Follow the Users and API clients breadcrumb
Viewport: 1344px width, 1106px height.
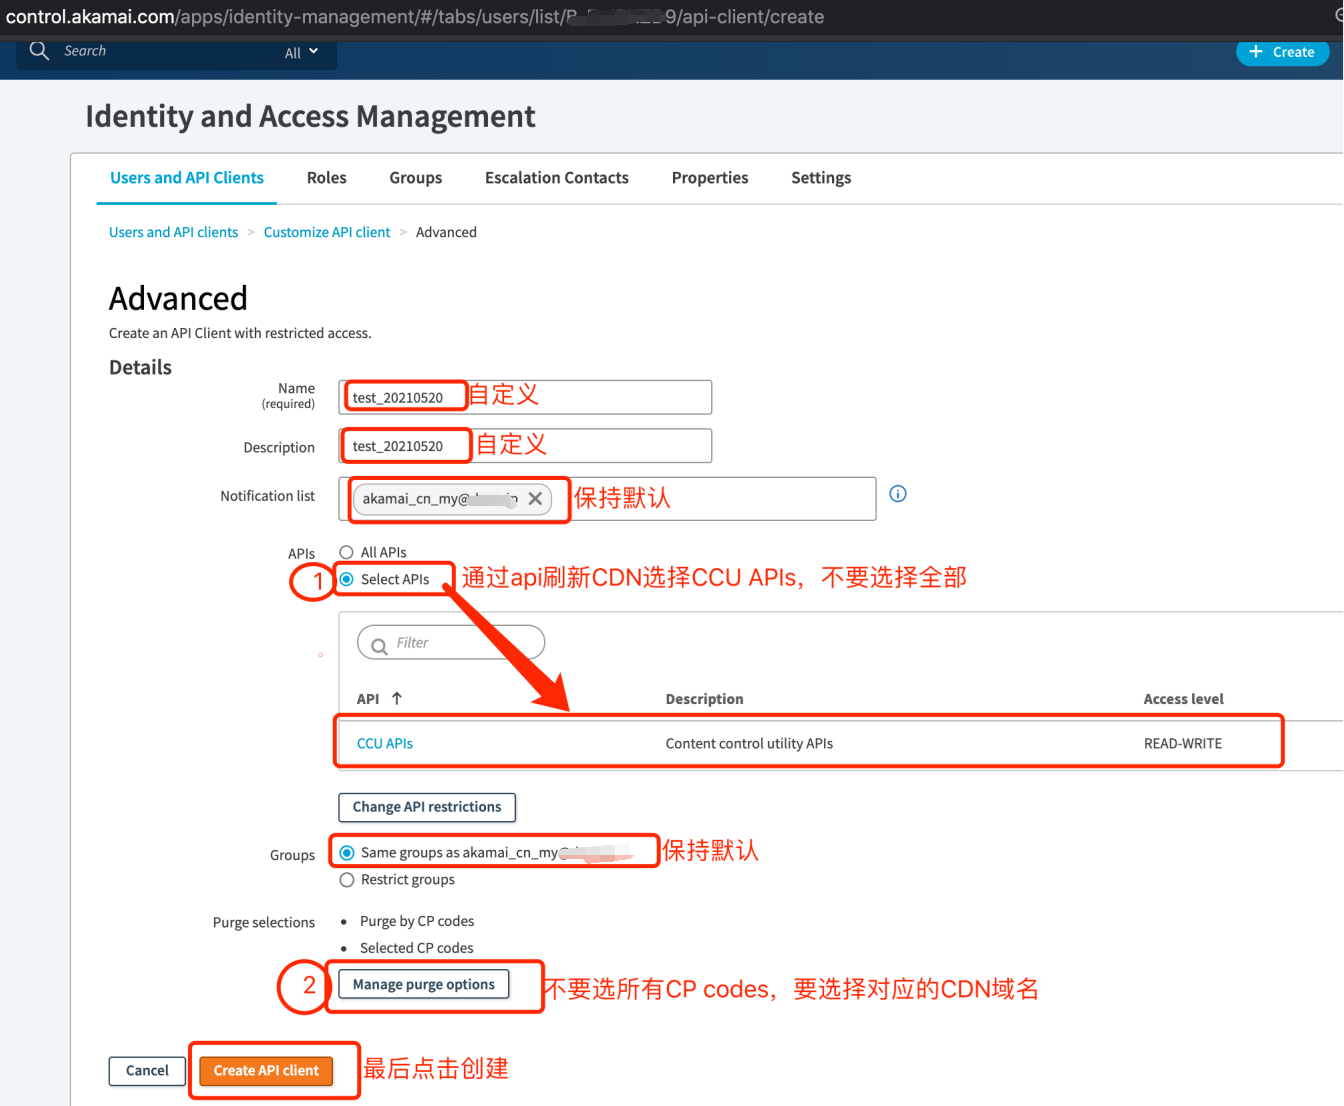174,232
